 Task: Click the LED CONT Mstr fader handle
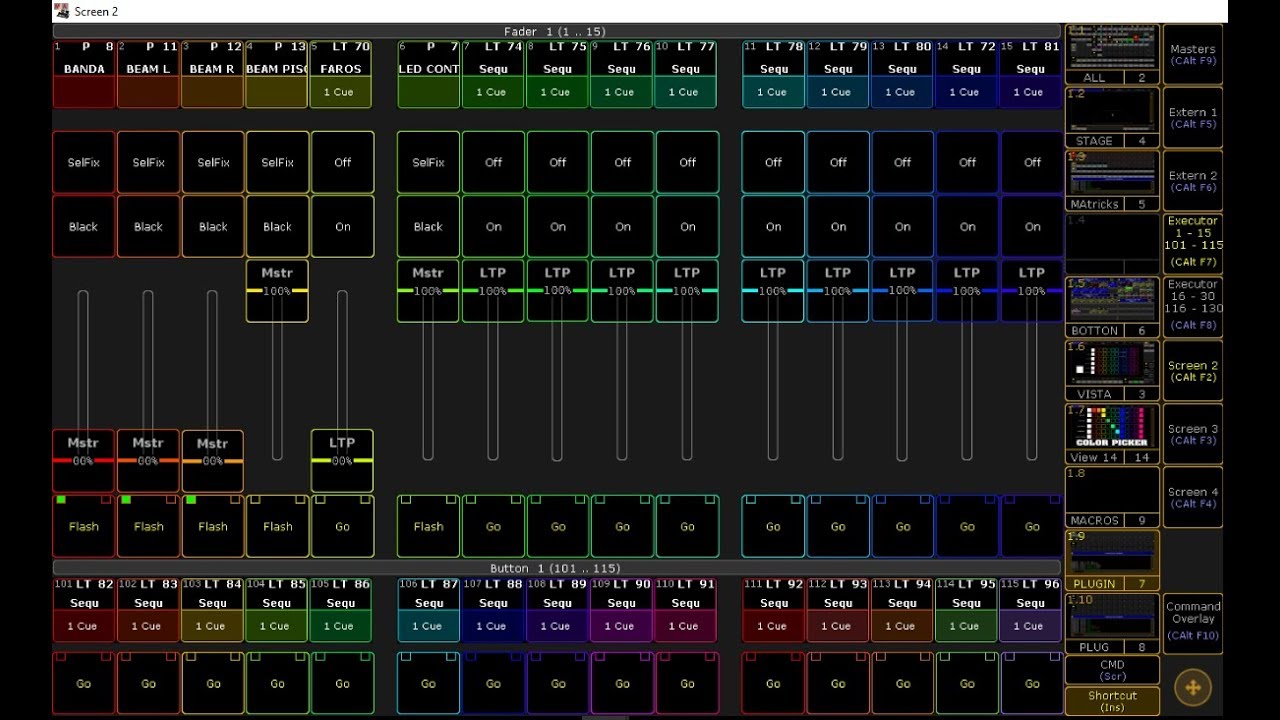tap(428, 291)
